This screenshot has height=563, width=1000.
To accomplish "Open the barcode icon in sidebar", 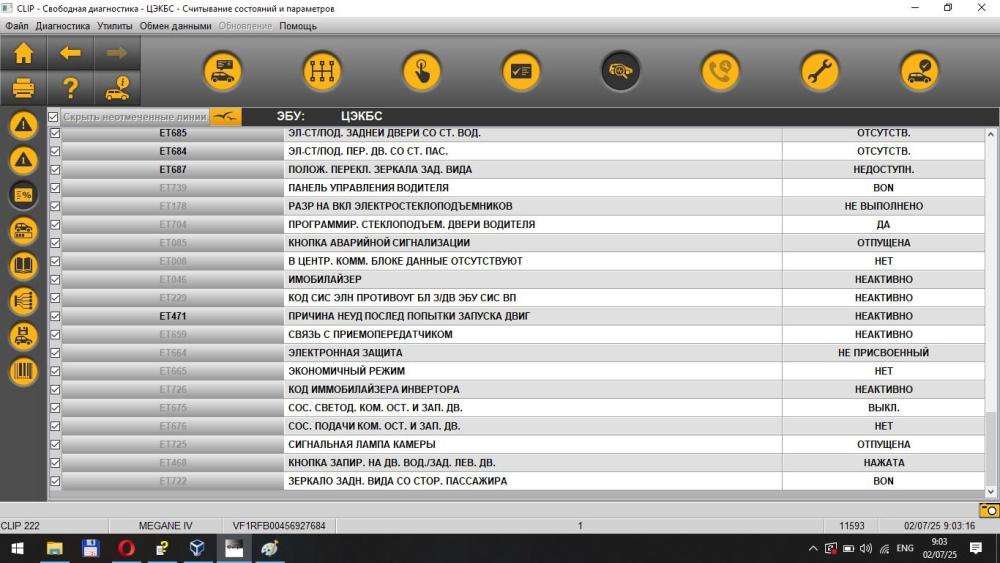I will pos(24,372).
